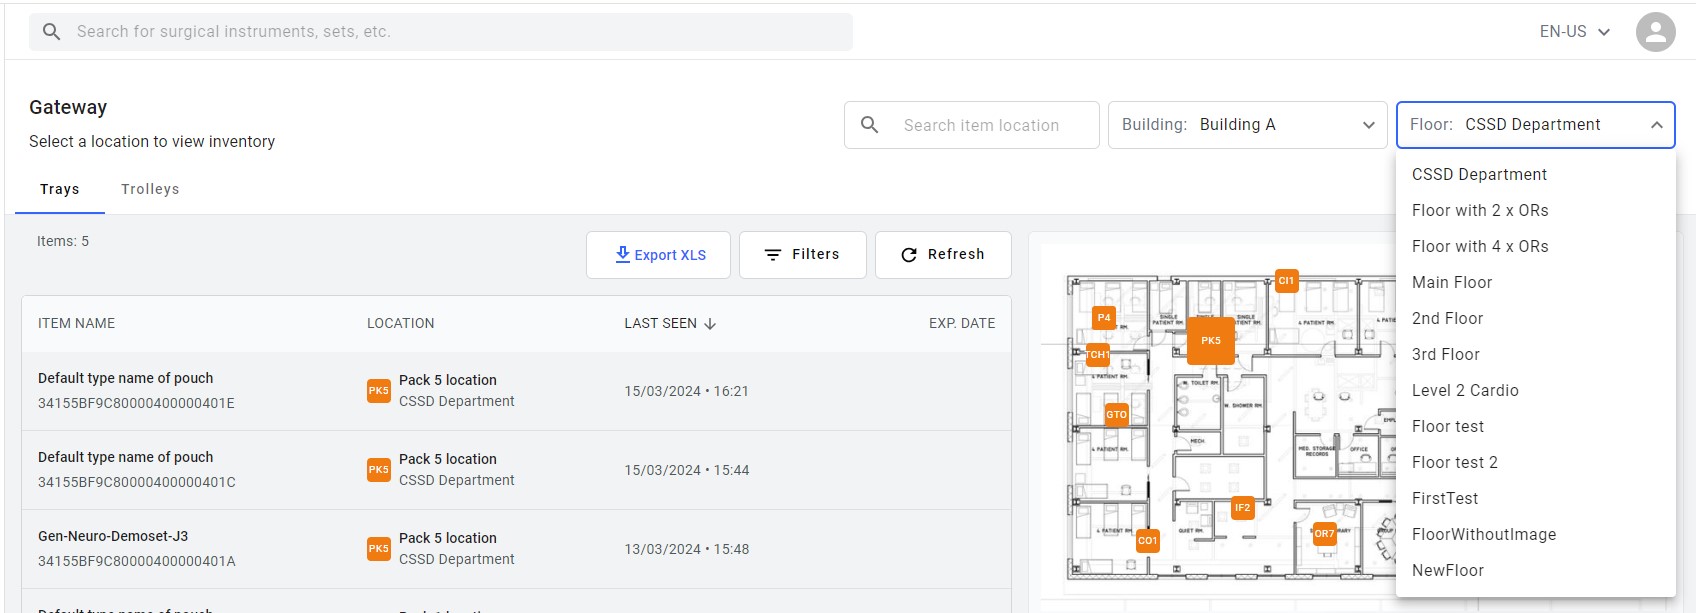Viewport: 1696px width, 613px height.
Task: Open the EN-US language dropdown
Action: [1575, 32]
